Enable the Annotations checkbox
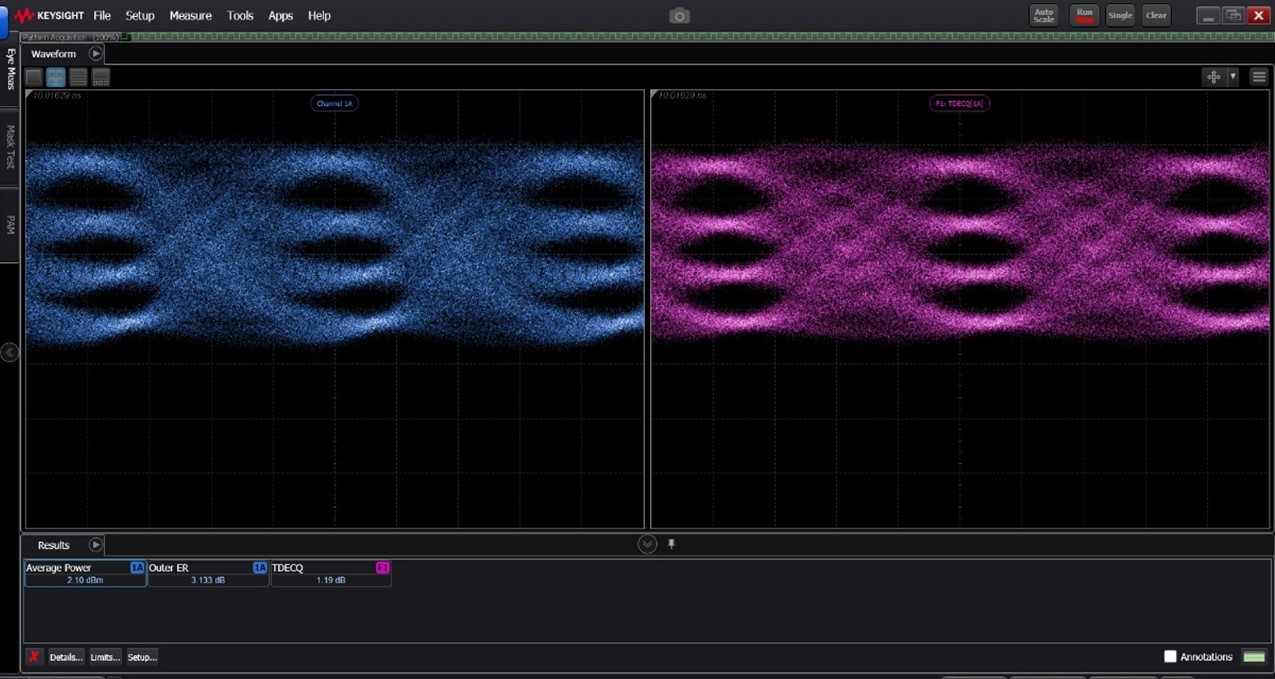 click(1170, 657)
